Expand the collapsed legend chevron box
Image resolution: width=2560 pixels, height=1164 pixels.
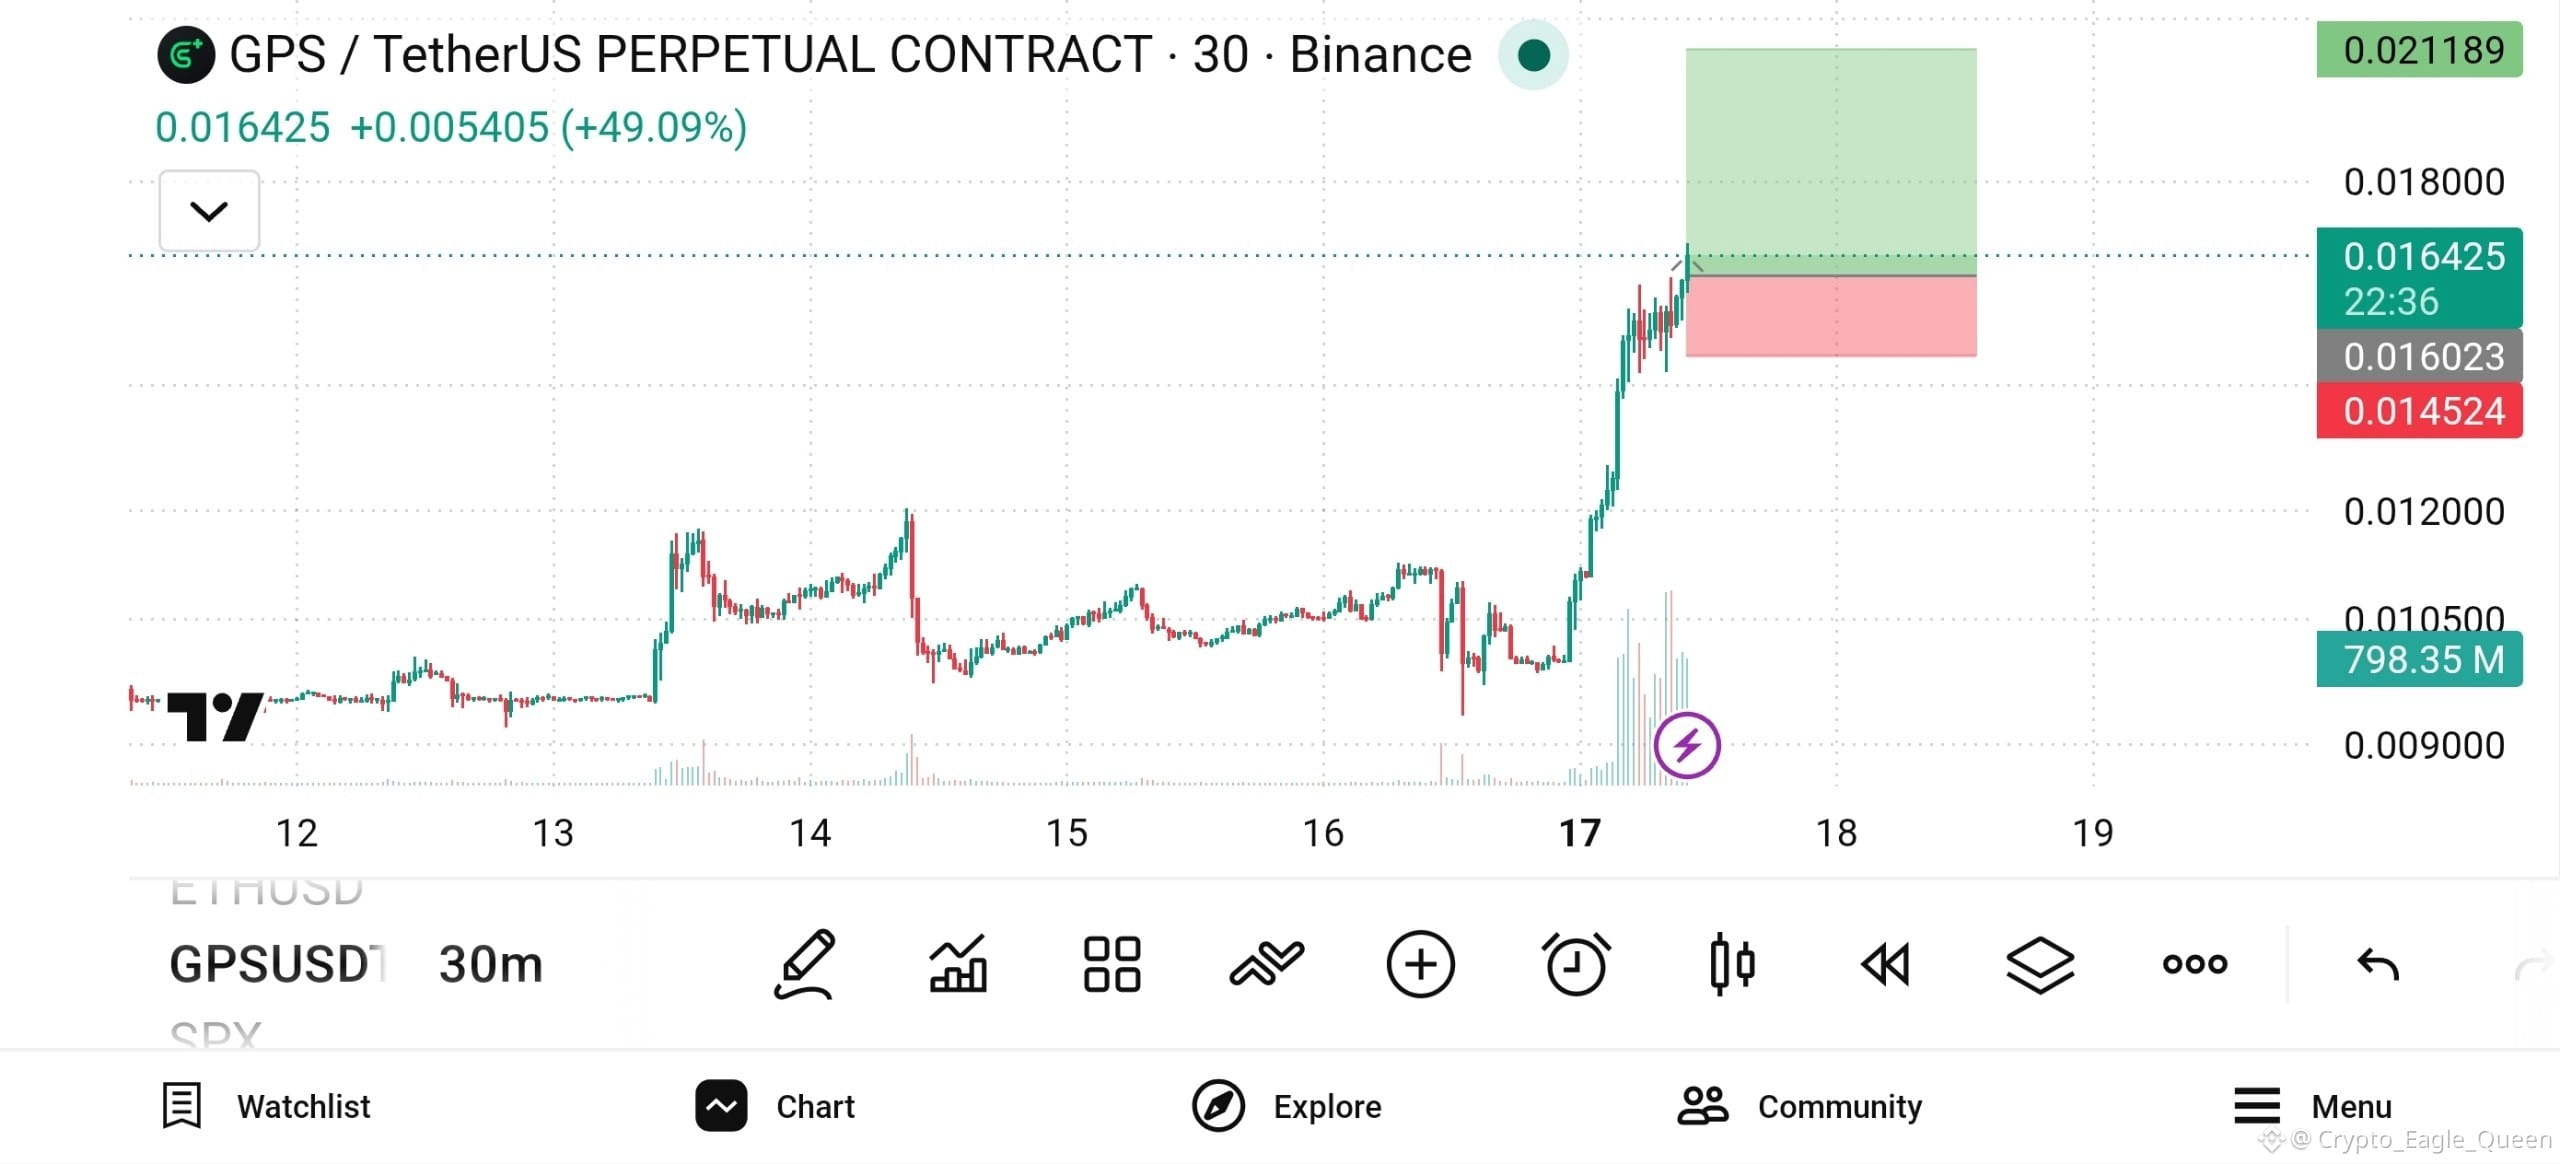point(209,211)
